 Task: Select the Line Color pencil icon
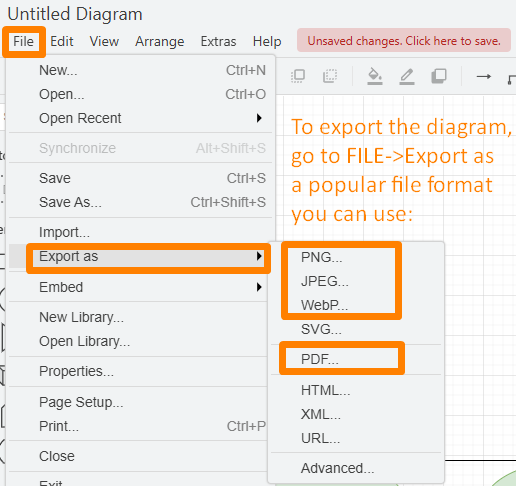tap(407, 76)
